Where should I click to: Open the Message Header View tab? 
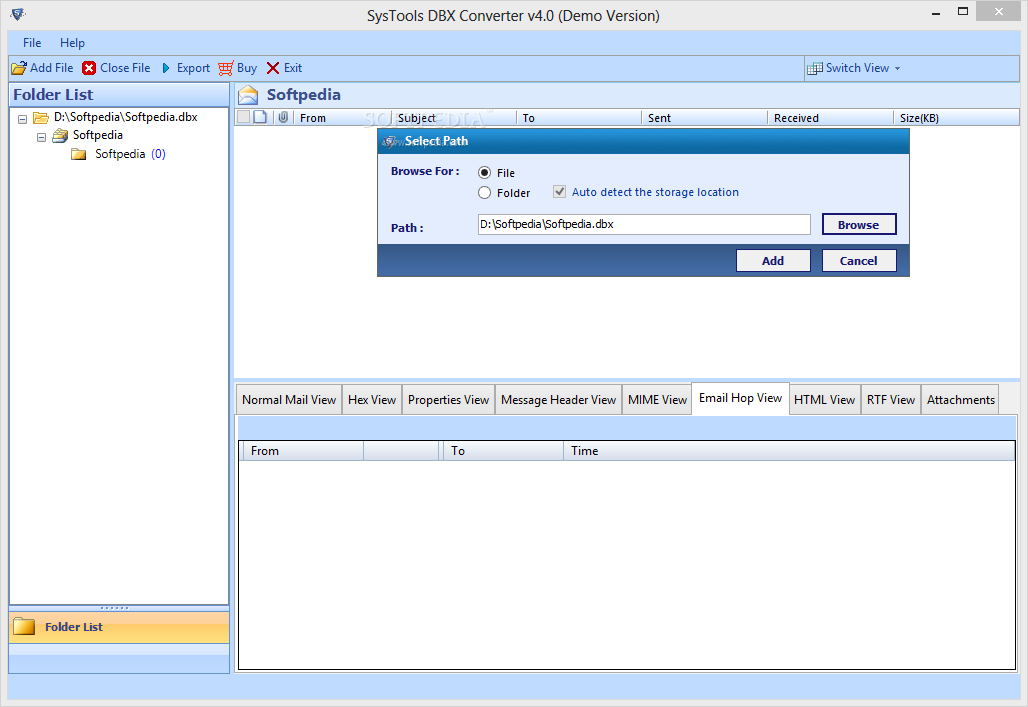point(559,399)
